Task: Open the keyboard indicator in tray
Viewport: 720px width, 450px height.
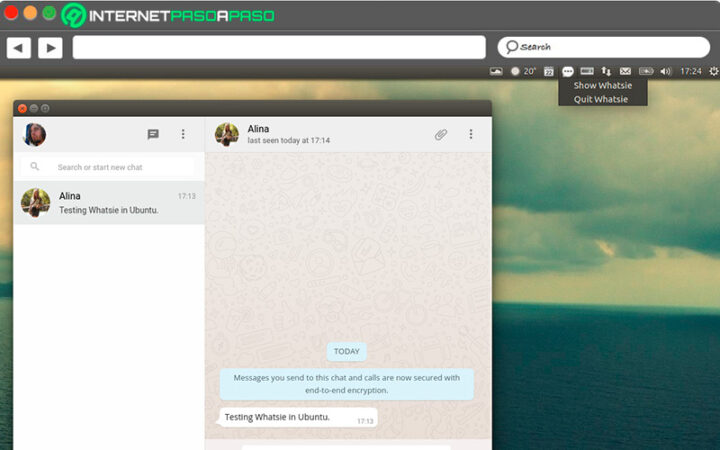Action: pyautogui.click(x=587, y=72)
